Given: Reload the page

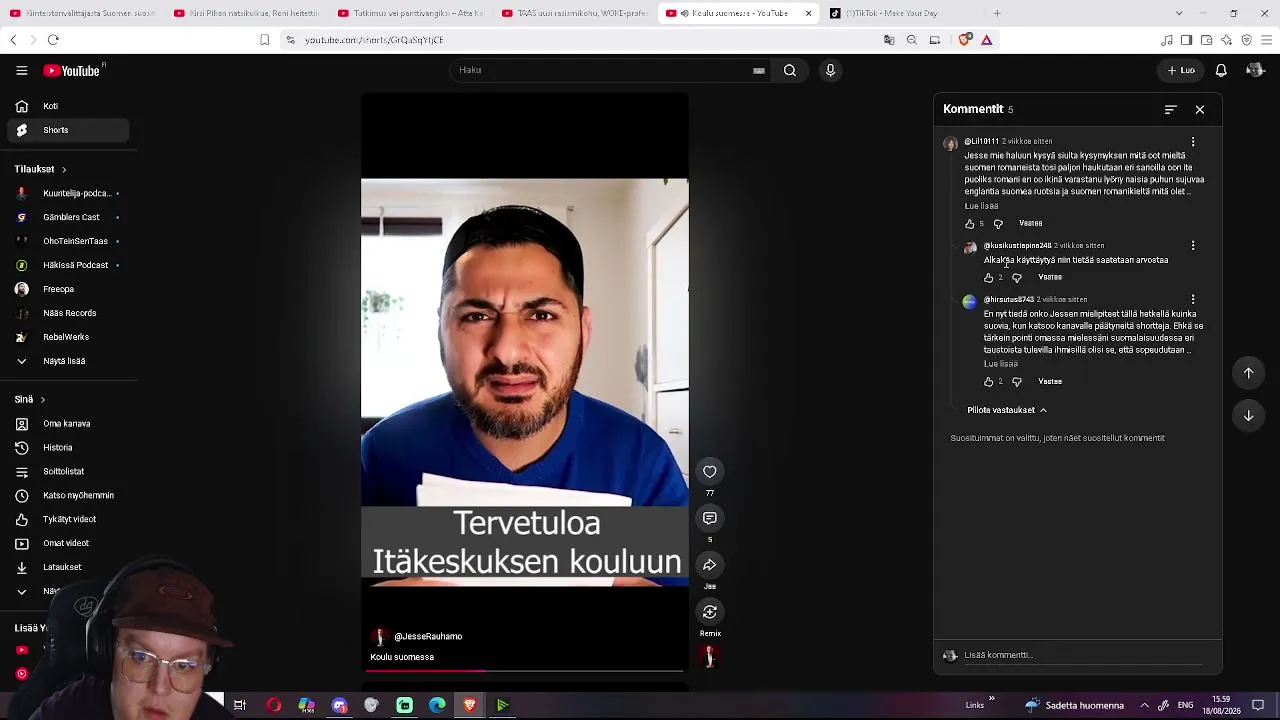Looking at the screenshot, I should tap(53, 40).
